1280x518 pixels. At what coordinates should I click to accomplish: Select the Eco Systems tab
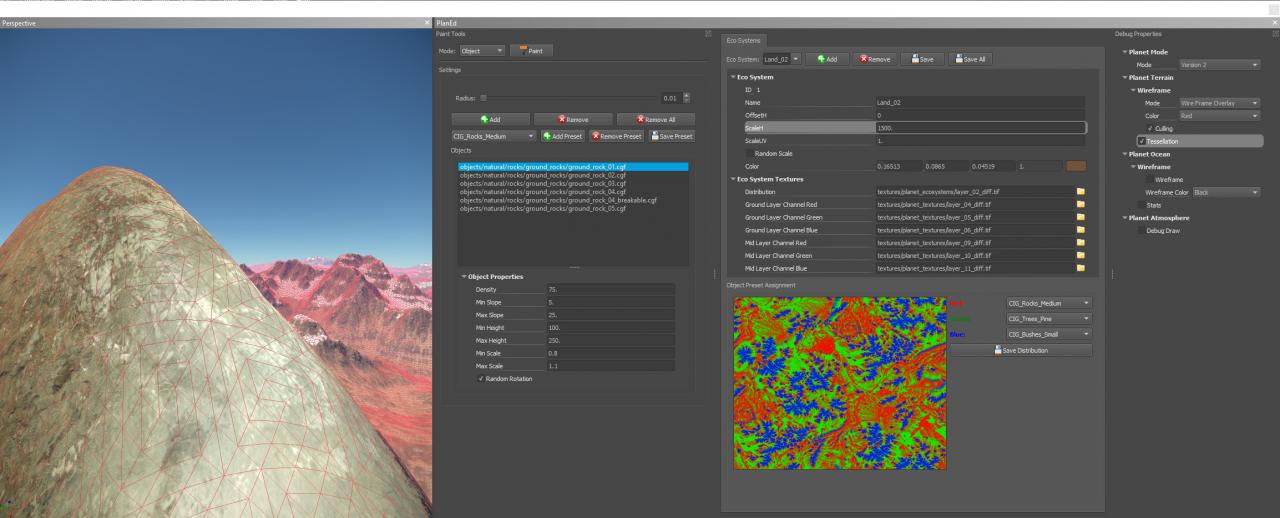click(x=742, y=40)
